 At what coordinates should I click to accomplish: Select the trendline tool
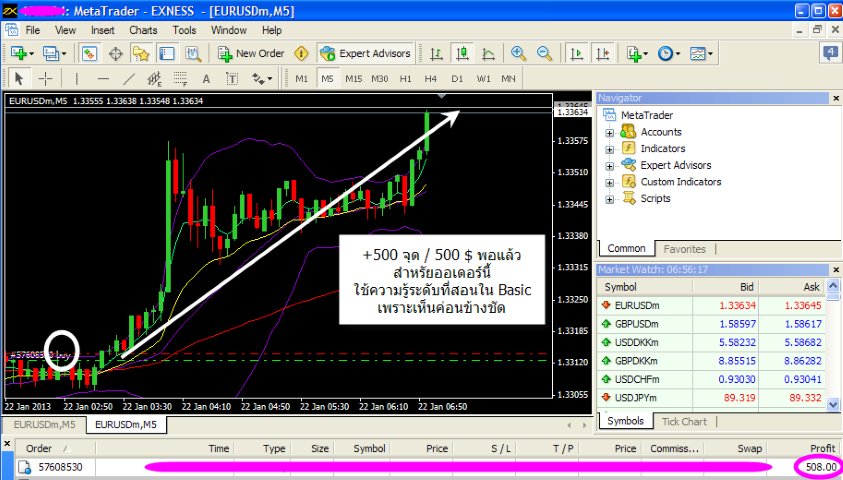[x=128, y=78]
